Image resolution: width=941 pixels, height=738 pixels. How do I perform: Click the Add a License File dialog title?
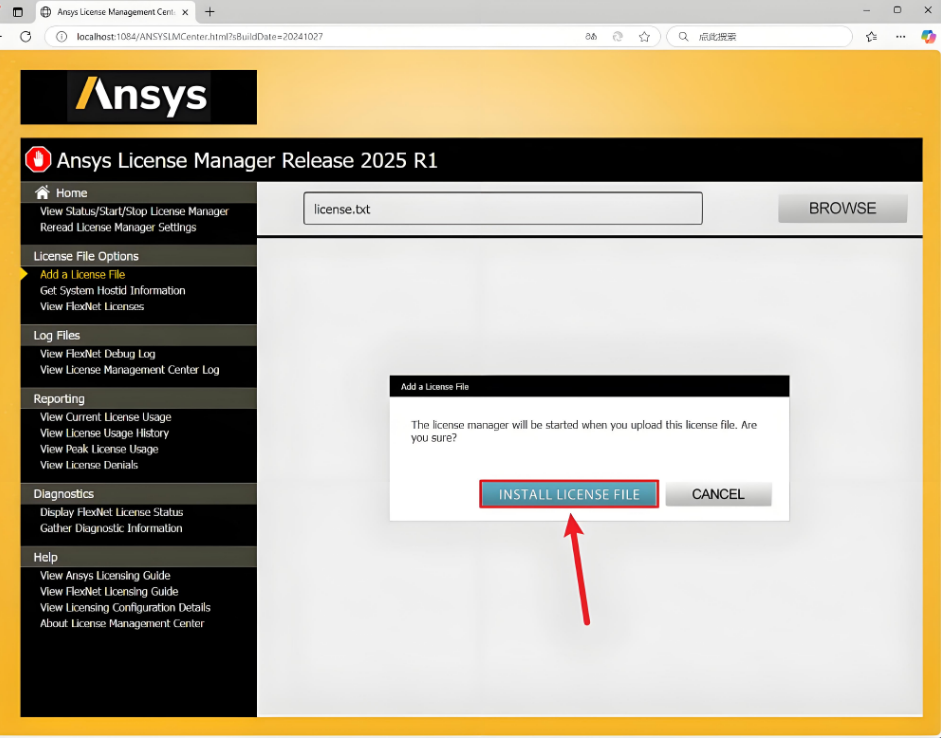pos(434,387)
